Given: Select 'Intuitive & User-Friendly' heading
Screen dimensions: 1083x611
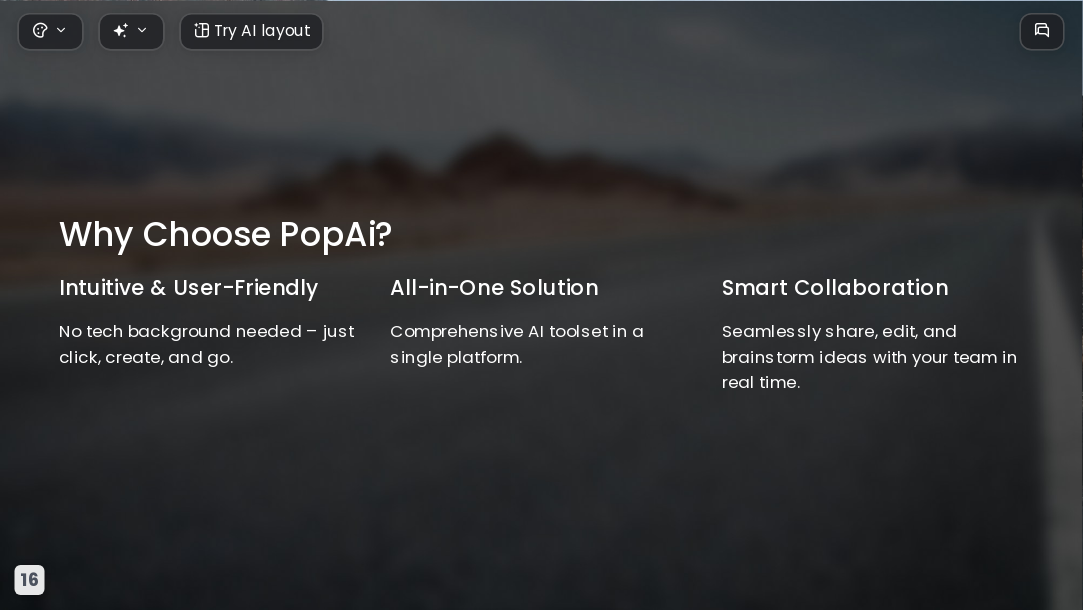Looking at the screenshot, I should pyautogui.click(x=189, y=288).
